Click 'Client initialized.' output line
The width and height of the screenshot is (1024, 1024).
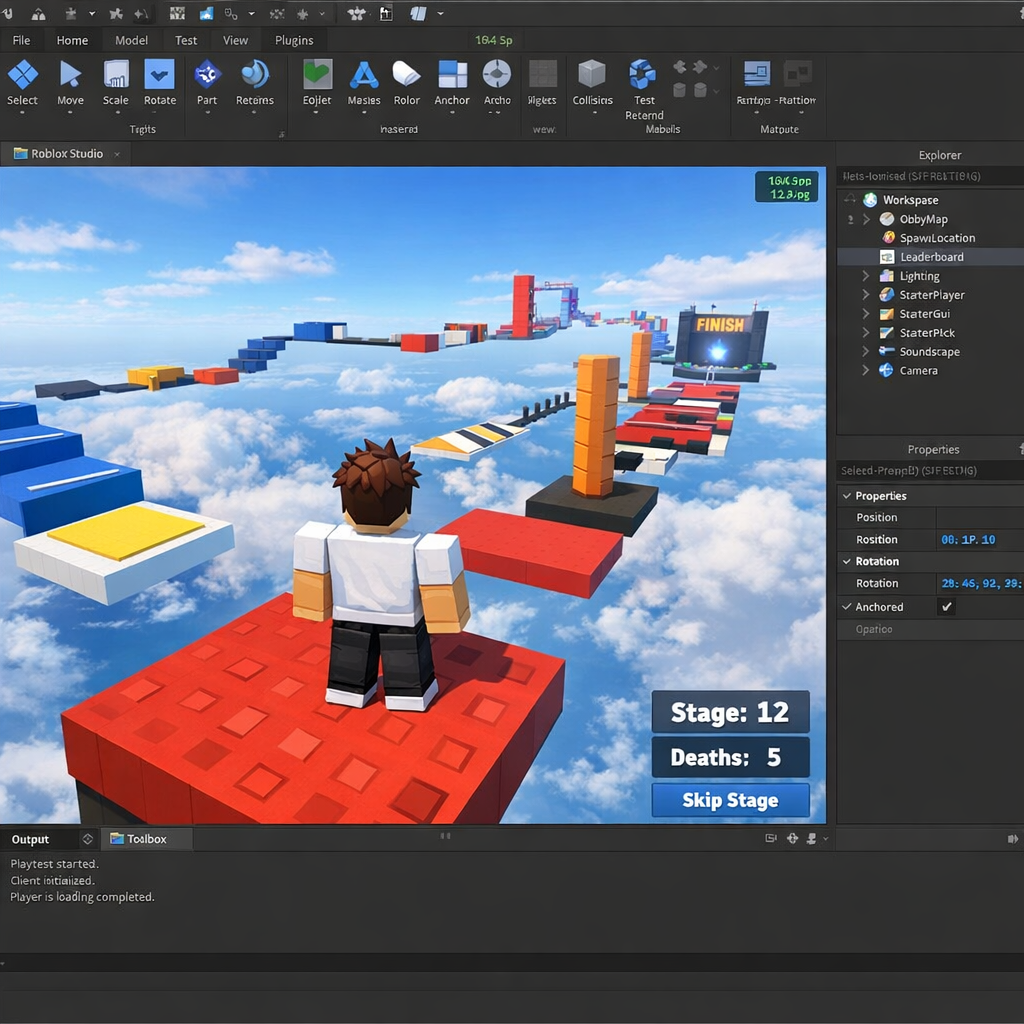52,880
